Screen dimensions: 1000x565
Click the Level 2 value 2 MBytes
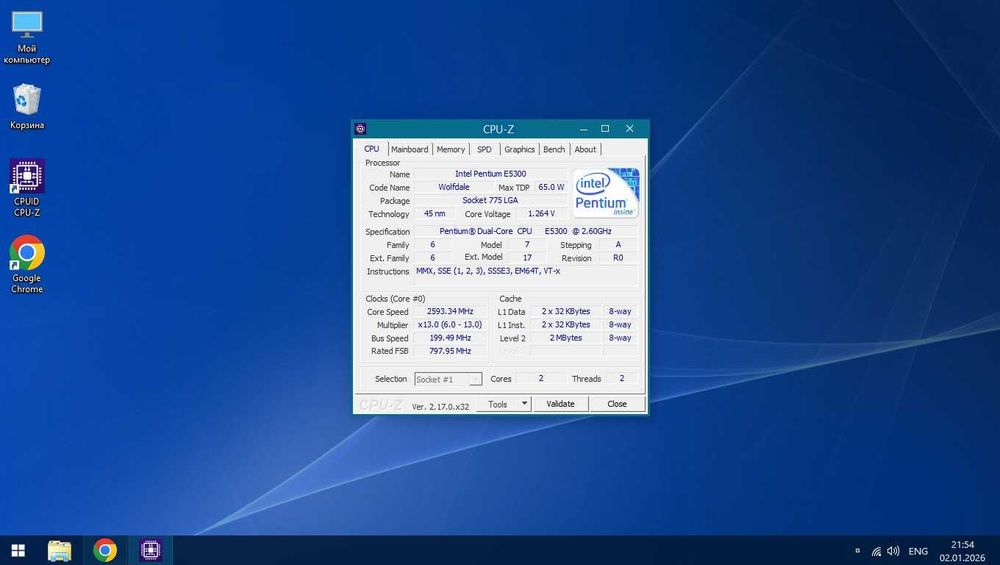(x=566, y=338)
